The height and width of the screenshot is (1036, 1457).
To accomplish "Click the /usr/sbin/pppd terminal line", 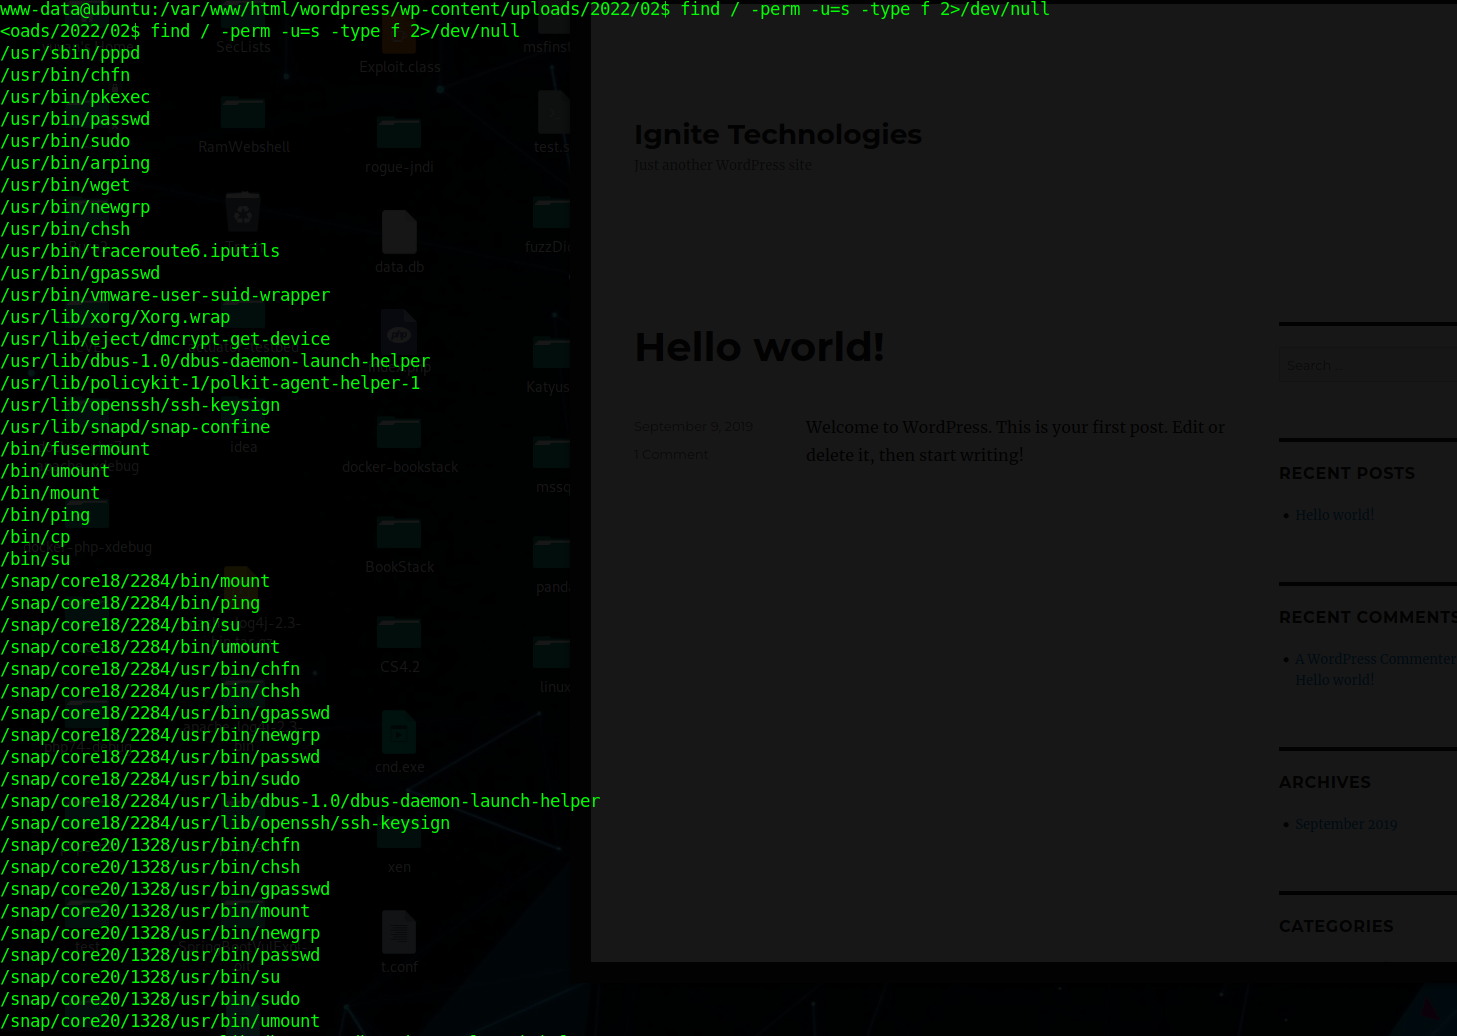I will pos(70,53).
